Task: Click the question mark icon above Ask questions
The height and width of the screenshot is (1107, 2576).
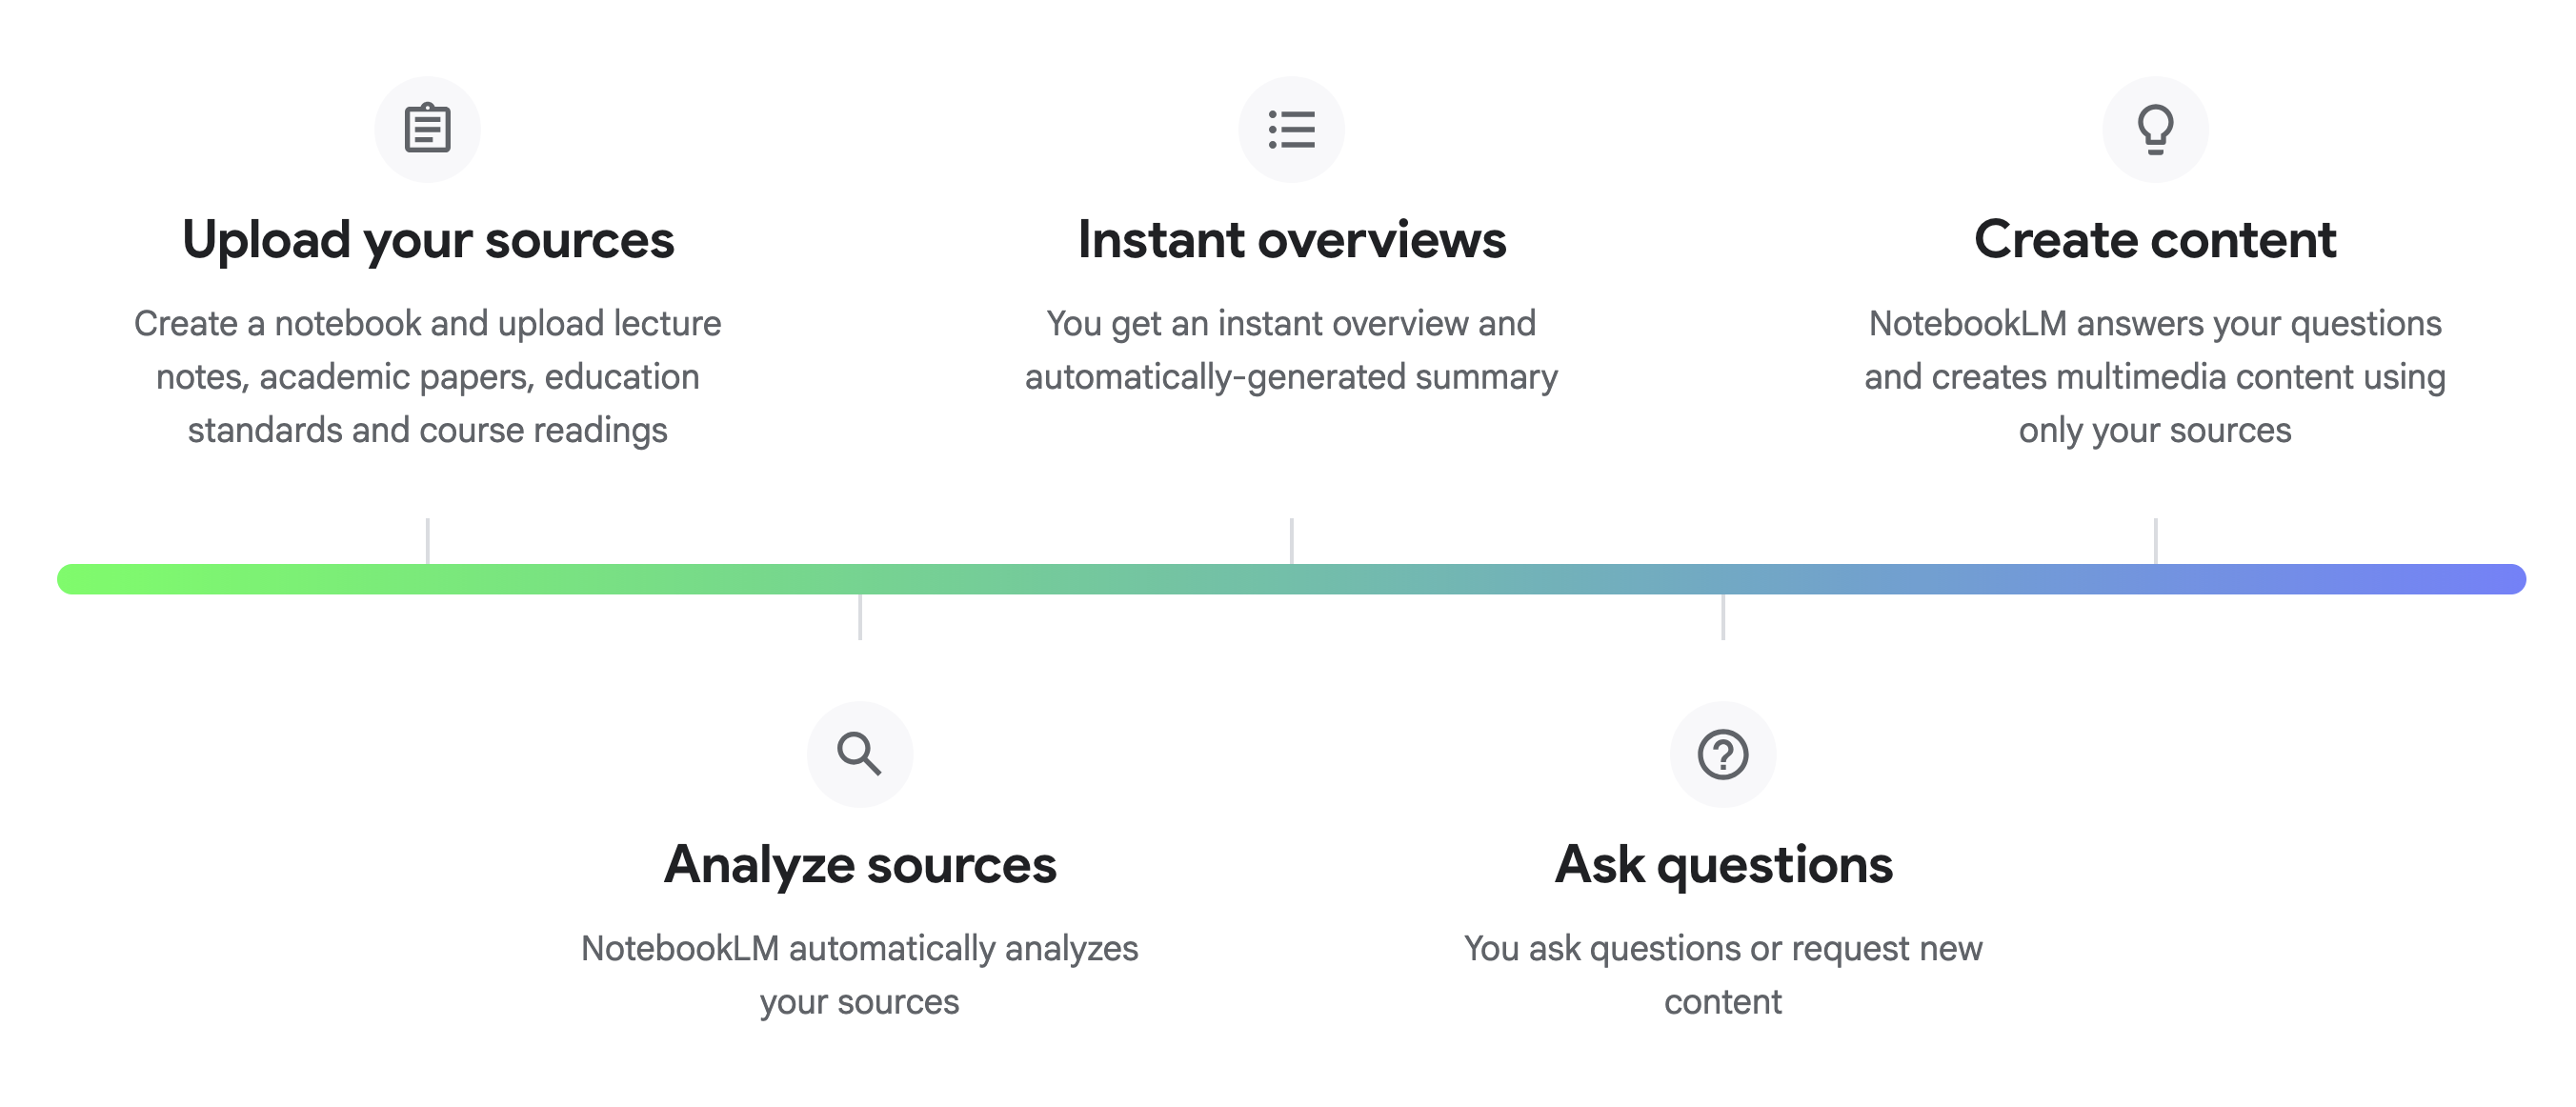Action: click(1722, 754)
